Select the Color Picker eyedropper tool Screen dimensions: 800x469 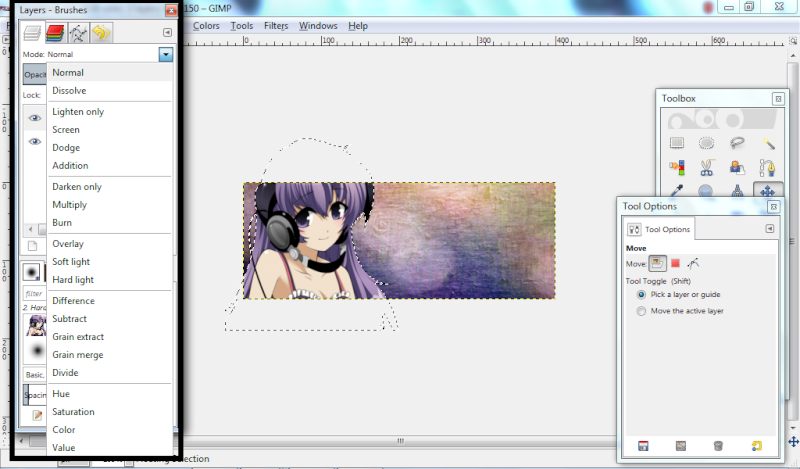(677, 191)
